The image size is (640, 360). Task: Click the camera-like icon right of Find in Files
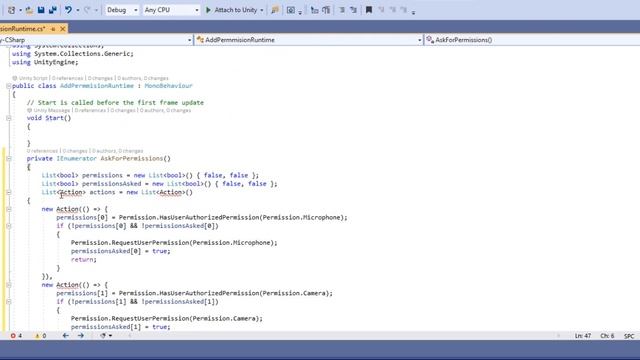point(290,10)
